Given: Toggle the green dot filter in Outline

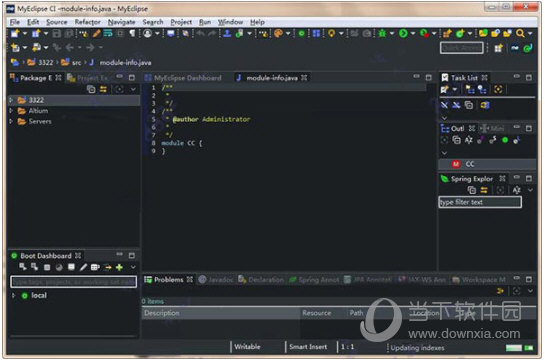Looking at the screenshot, I should 505,140.
